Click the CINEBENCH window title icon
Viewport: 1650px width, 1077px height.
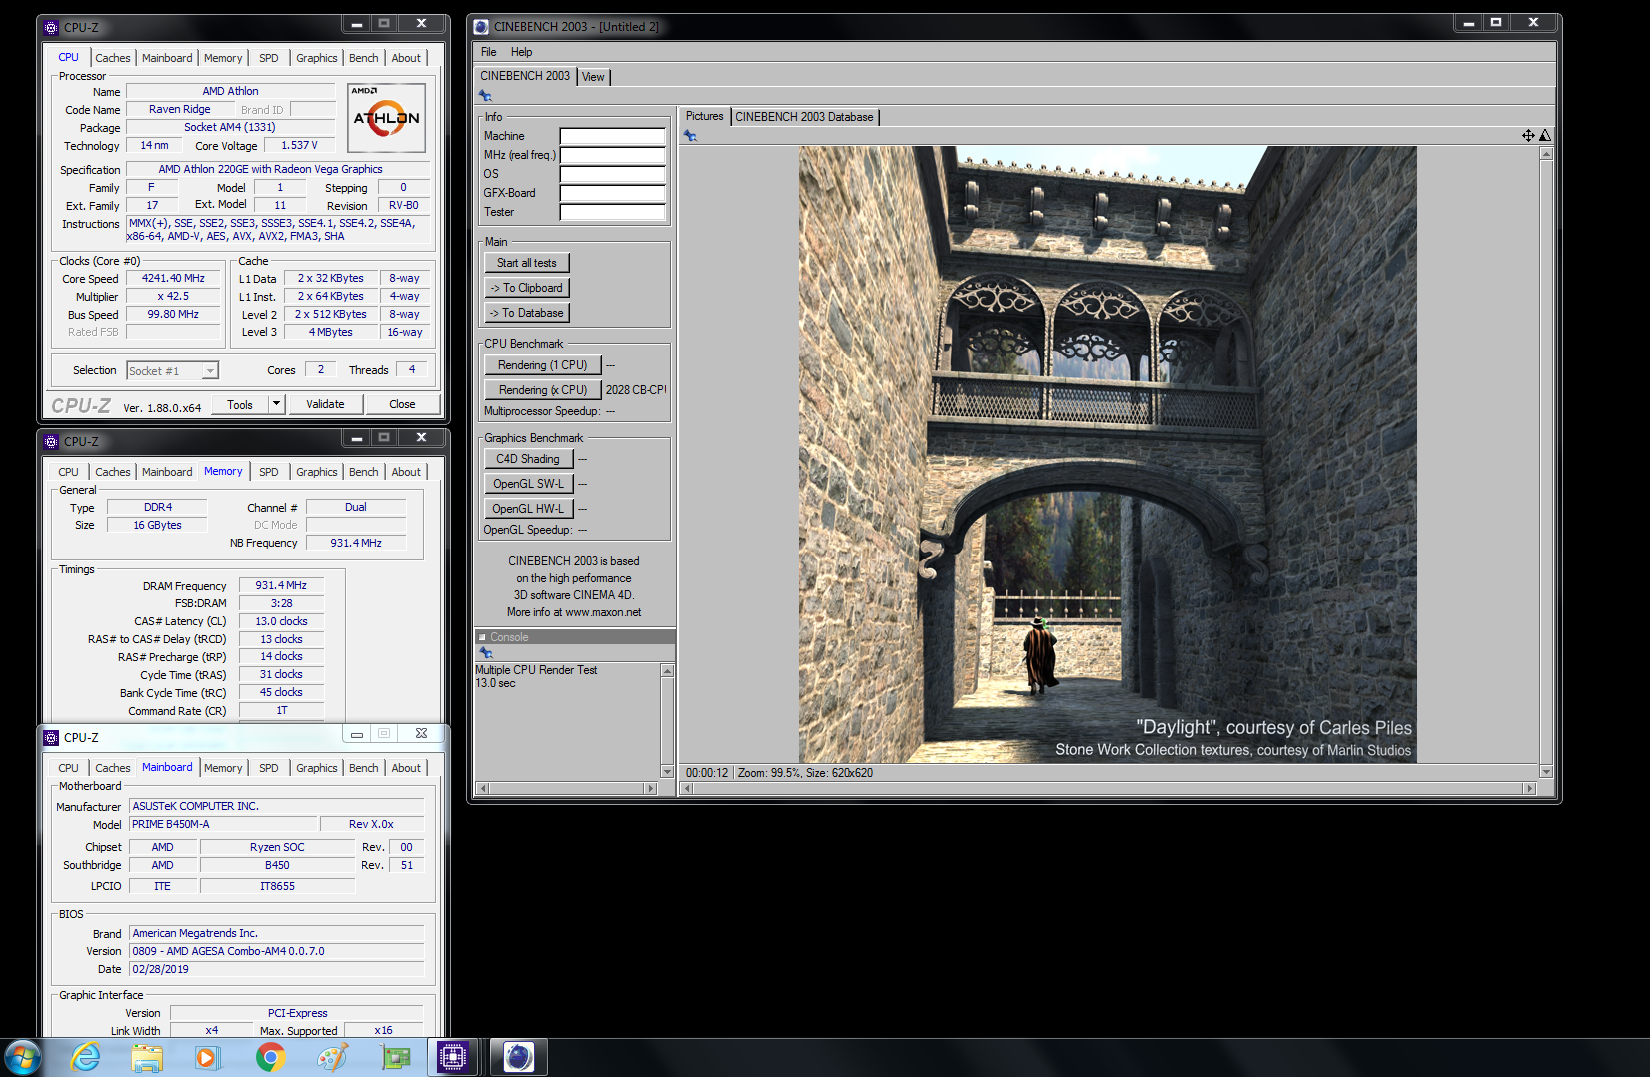(x=481, y=27)
